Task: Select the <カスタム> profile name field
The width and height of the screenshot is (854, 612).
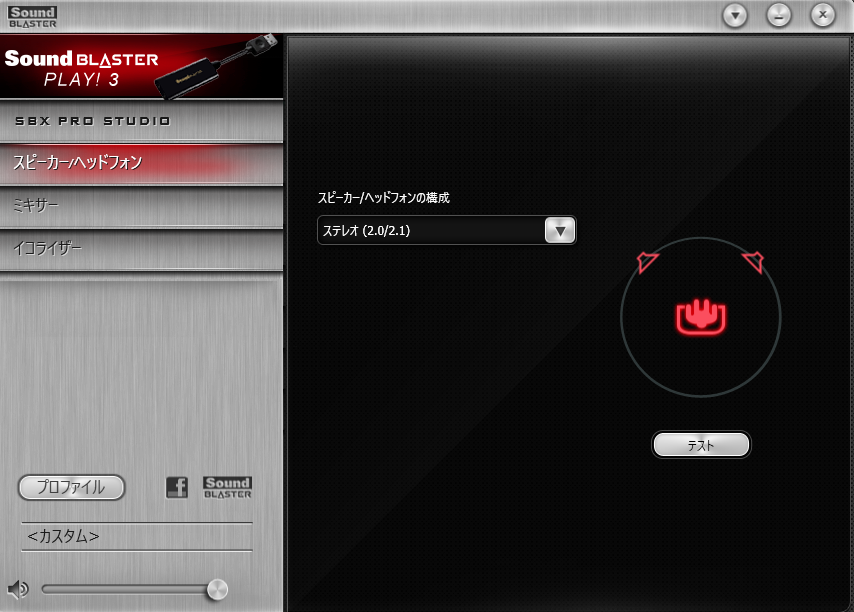Action: [x=136, y=537]
